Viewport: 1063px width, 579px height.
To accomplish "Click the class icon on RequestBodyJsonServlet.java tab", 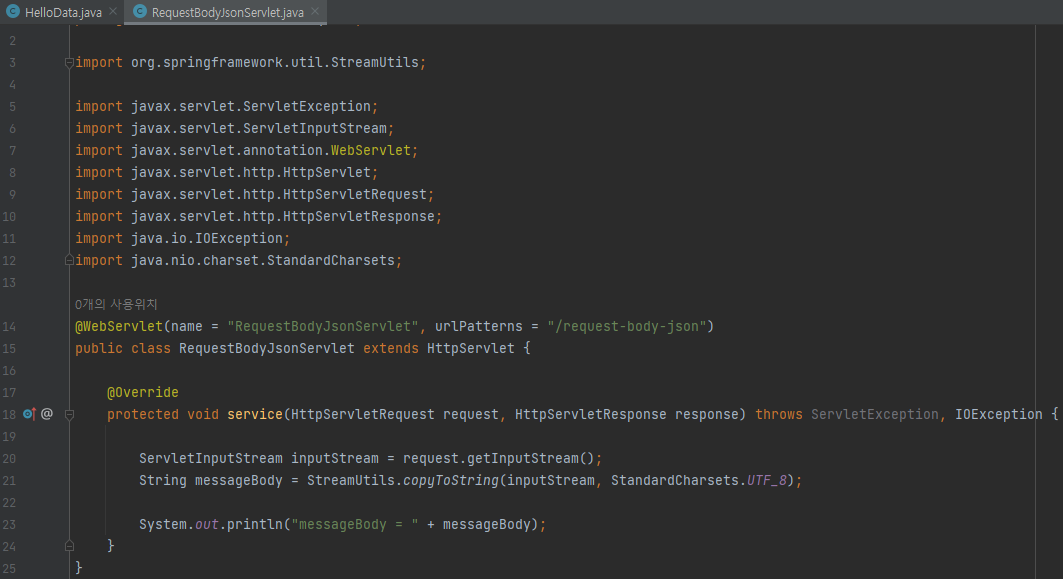I will pyautogui.click(x=140, y=12).
